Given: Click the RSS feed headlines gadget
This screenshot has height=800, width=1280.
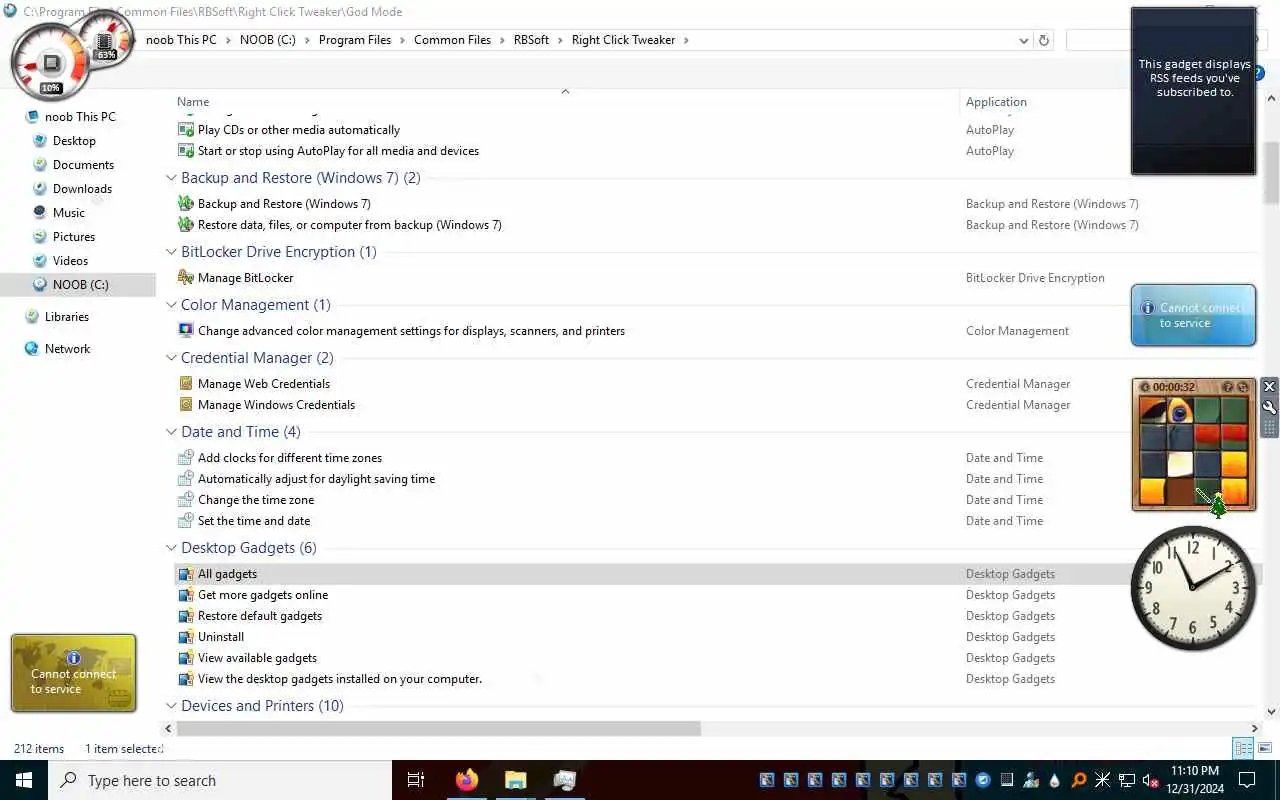Looking at the screenshot, I should pos(1193,92).
